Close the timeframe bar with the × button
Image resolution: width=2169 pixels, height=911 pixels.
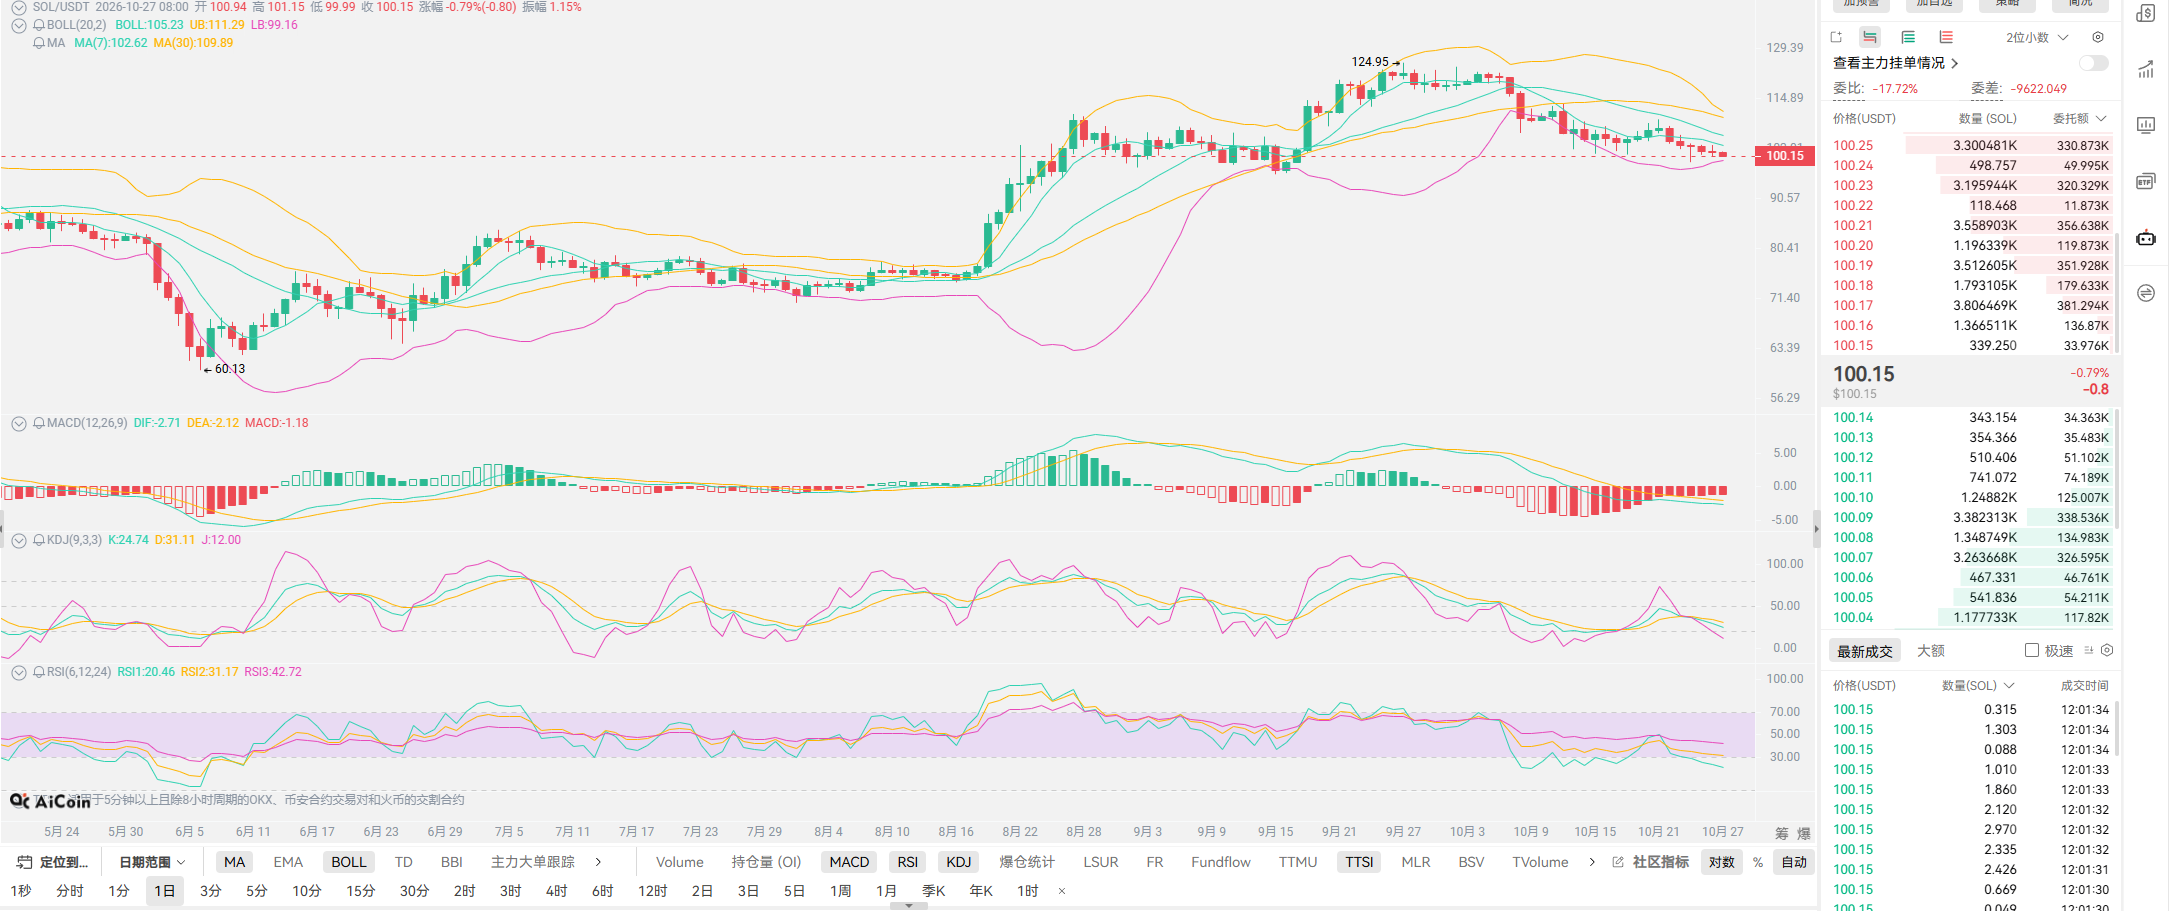point(1062,890)
